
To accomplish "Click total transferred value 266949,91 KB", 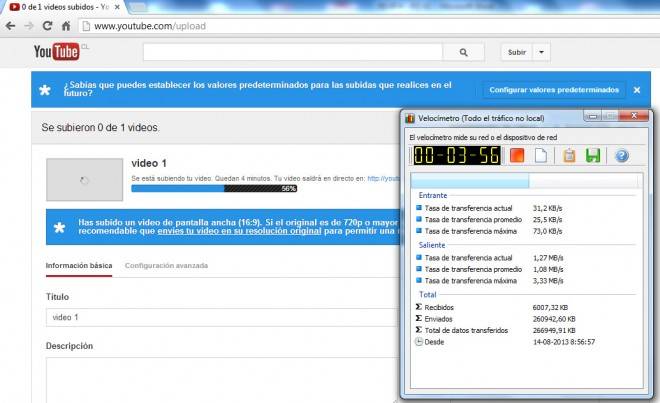I will [x=554, y=331].
